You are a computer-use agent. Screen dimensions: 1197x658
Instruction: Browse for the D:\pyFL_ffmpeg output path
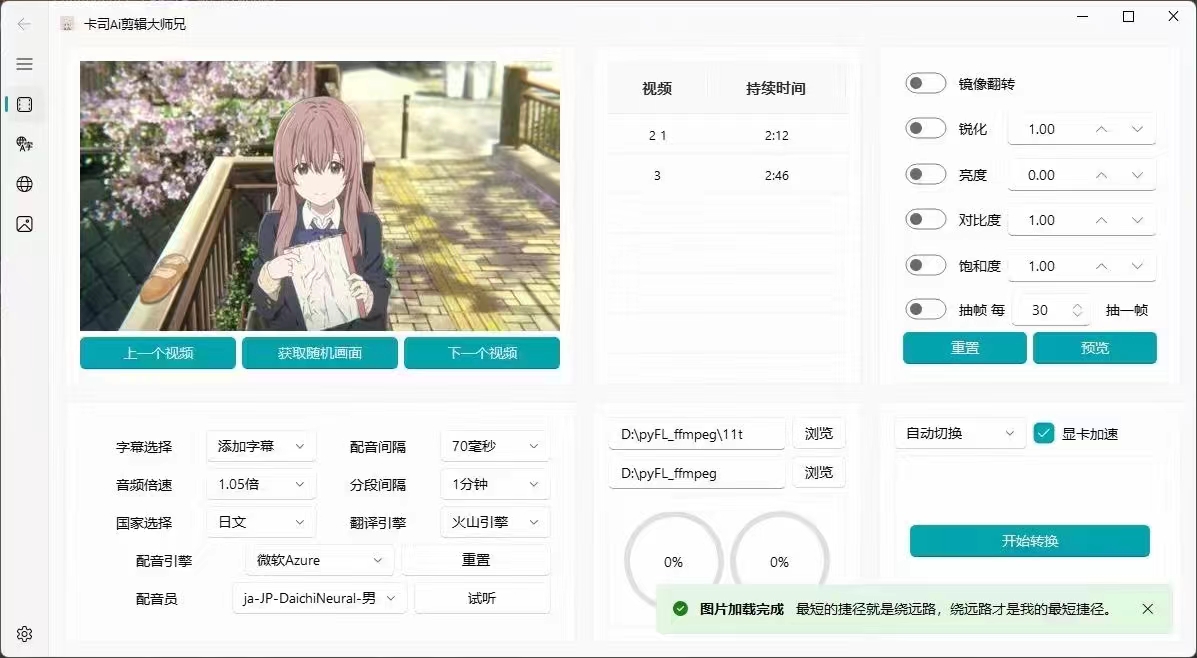pos(818,473)
